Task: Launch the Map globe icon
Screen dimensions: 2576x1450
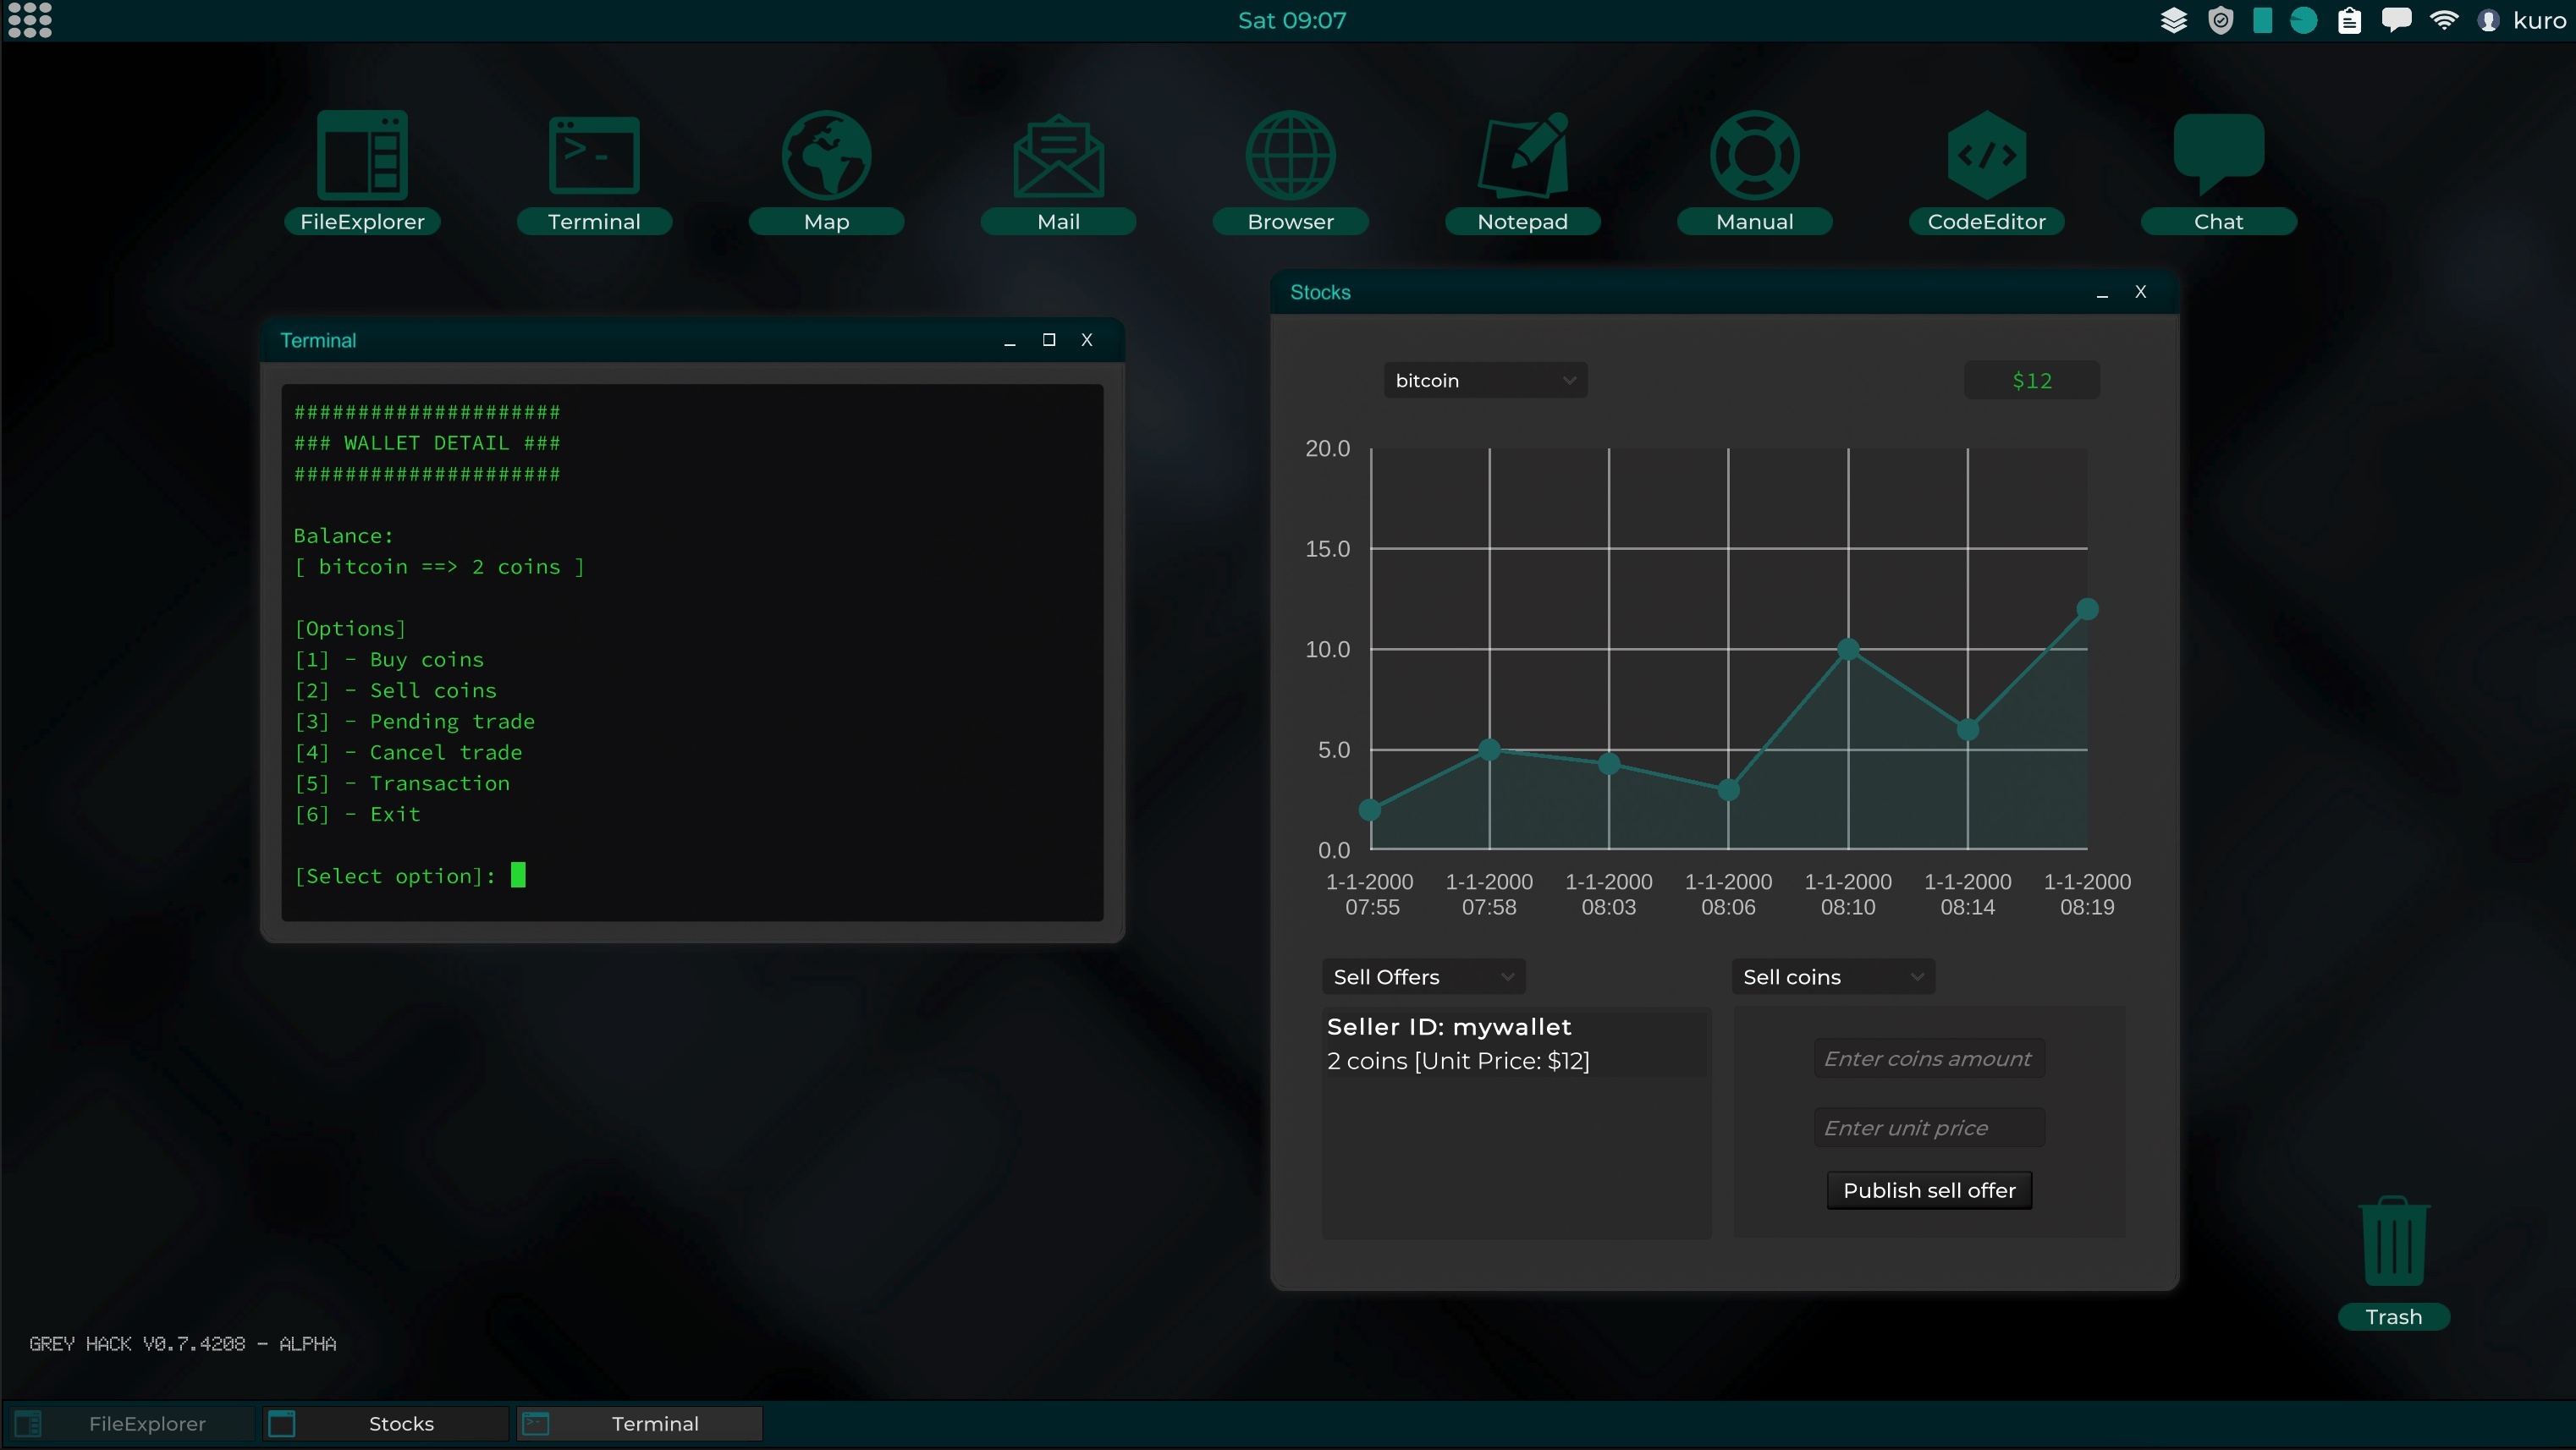Action: [826, 156]
